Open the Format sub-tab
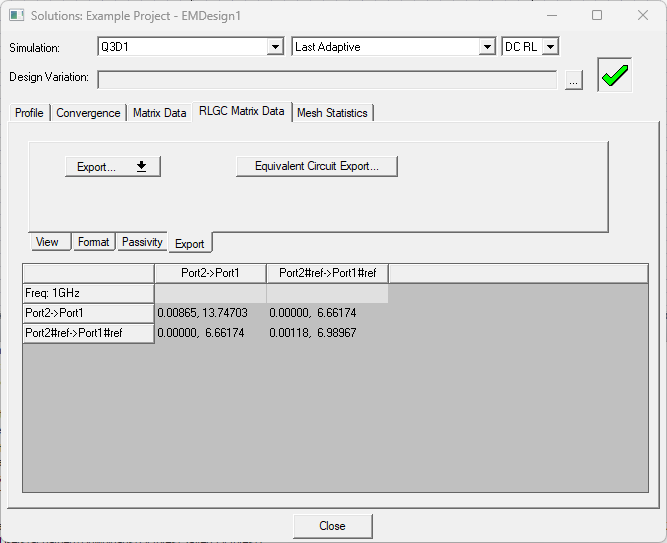This screenshot has height=543, width=667. point(94,242)
